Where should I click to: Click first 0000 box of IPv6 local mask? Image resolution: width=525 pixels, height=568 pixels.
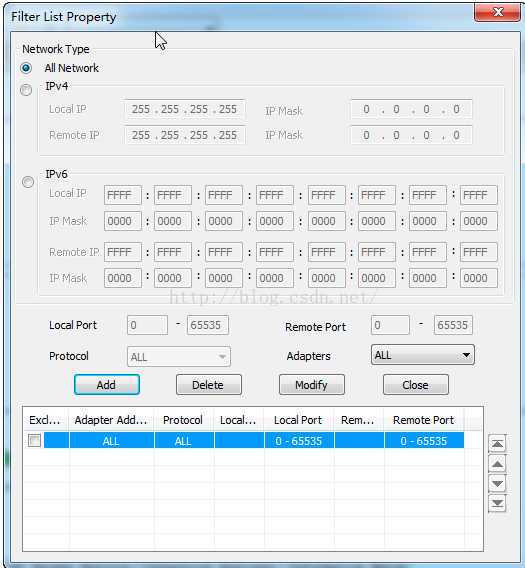[x=122, y=221]
